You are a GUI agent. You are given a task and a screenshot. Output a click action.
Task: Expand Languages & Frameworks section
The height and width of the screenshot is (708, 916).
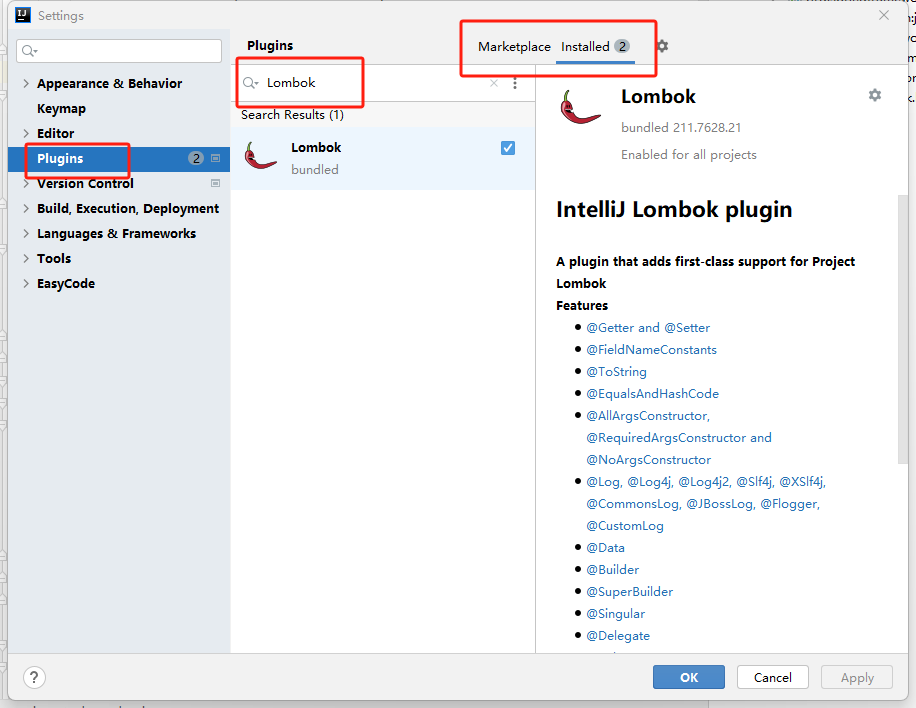26,234
